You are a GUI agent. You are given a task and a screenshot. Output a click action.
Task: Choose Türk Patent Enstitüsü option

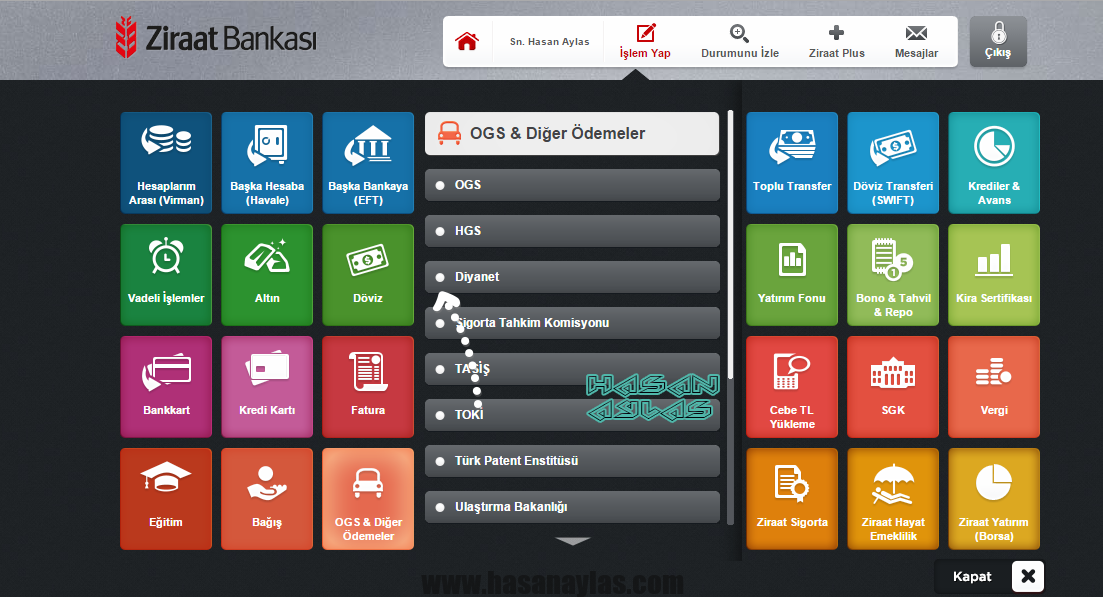coord(573,461)
